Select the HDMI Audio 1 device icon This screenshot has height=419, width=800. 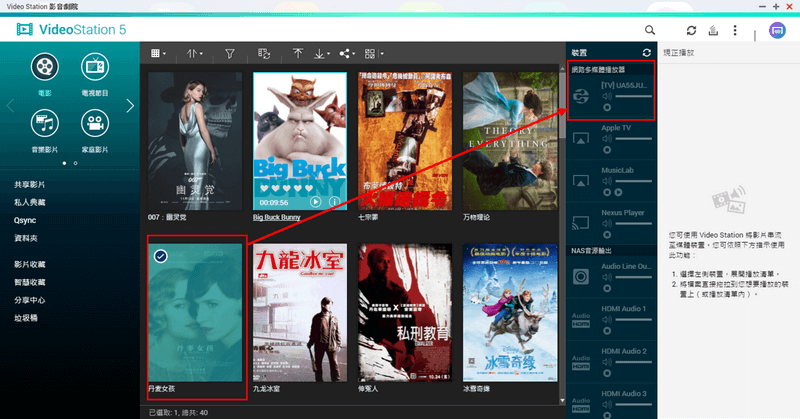point(581,320)
